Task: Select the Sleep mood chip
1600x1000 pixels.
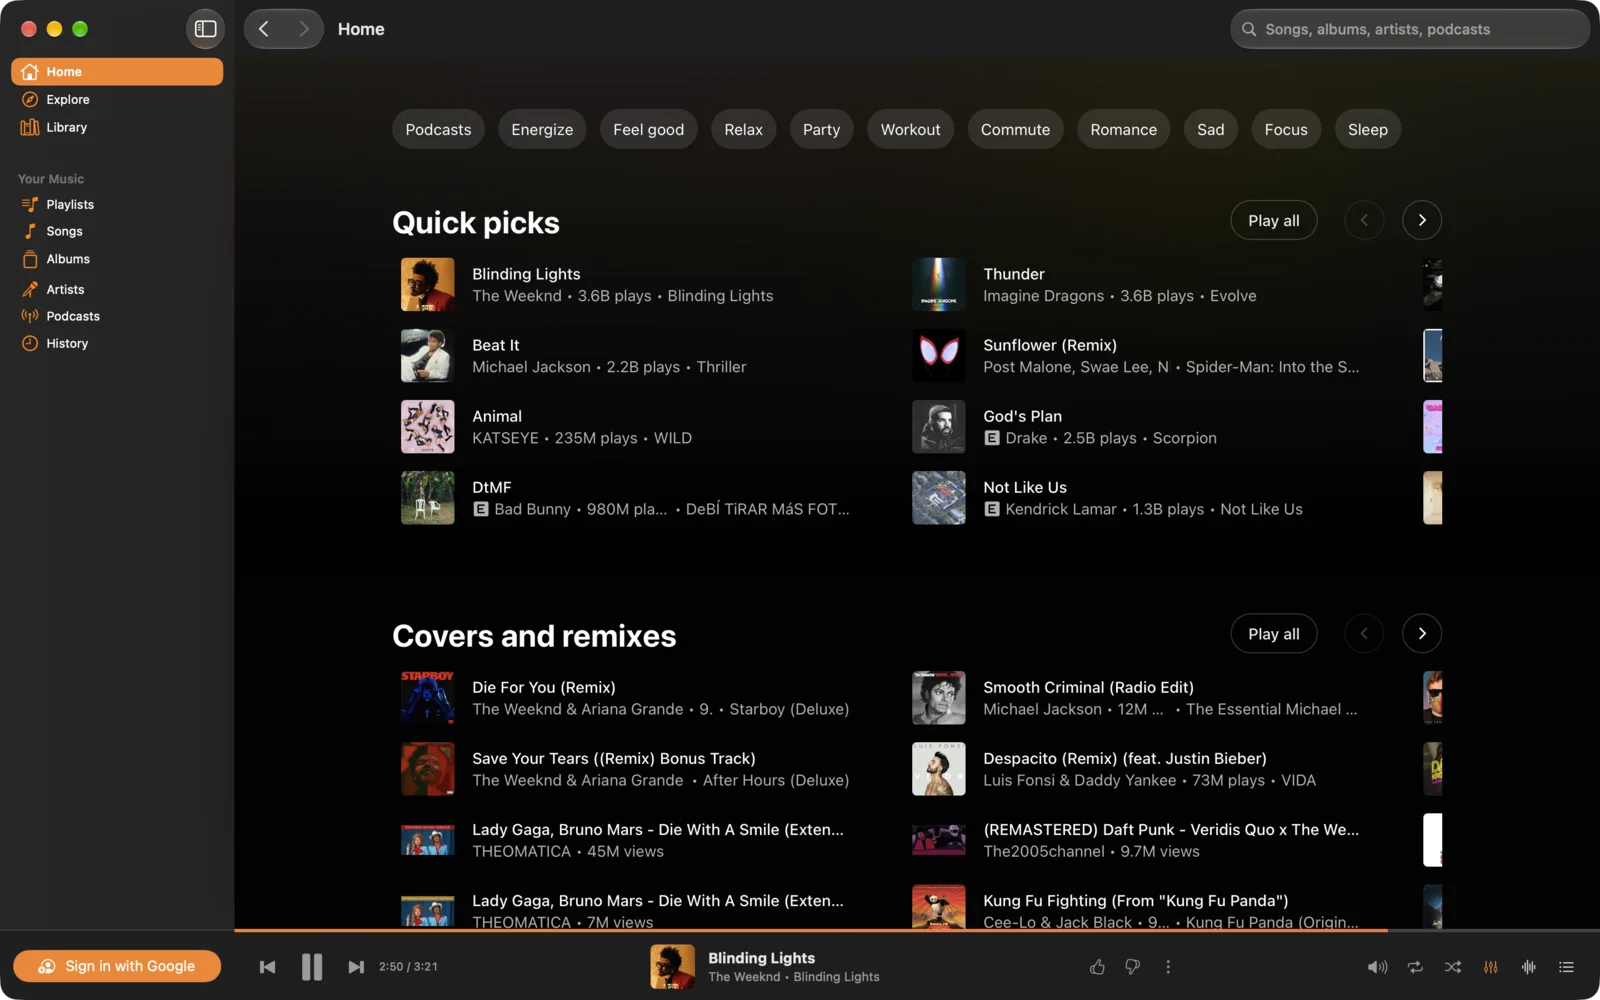Action: 1367,129
